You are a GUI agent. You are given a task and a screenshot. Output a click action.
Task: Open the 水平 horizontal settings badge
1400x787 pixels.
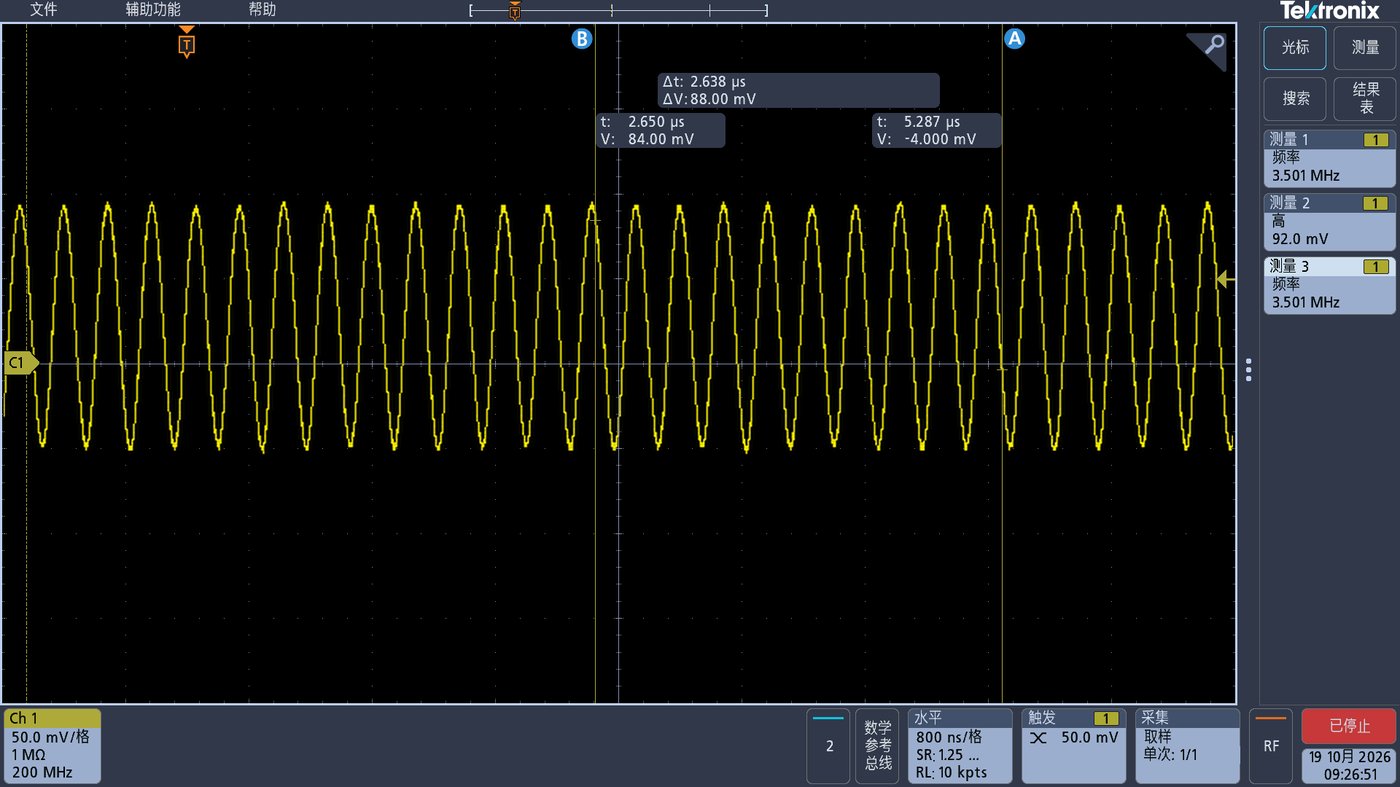(x=959, y=746)
